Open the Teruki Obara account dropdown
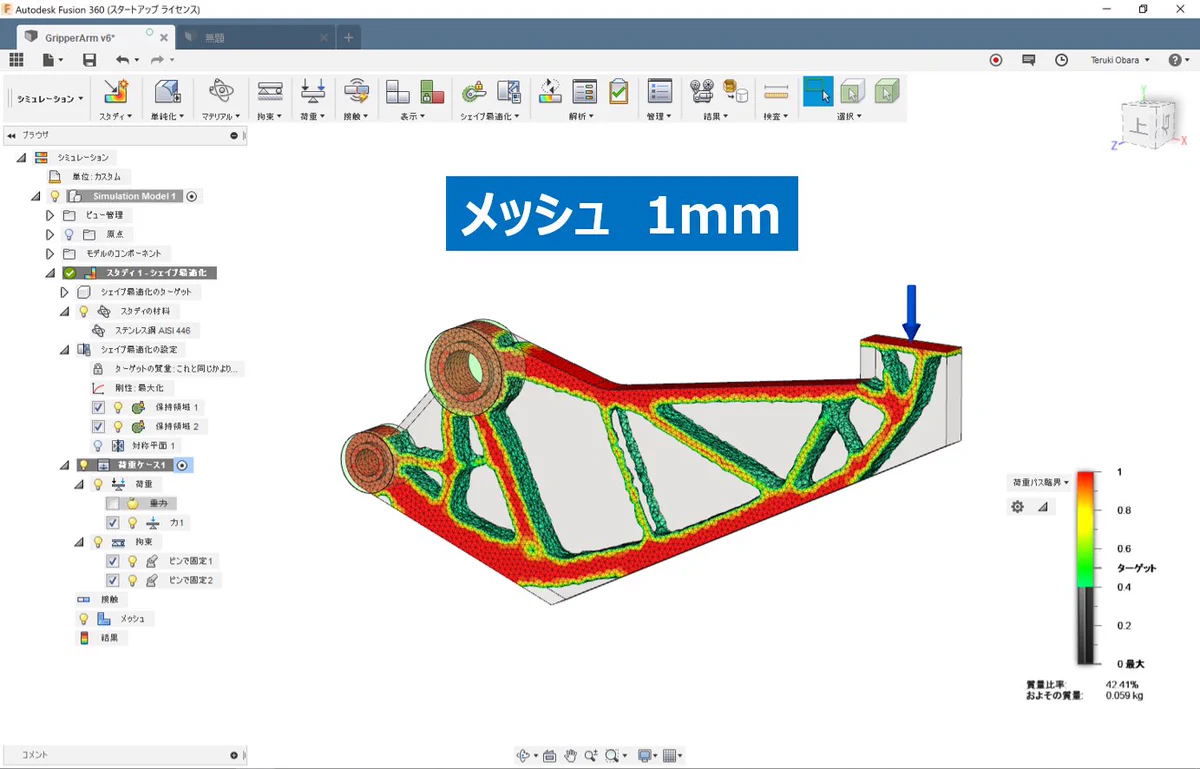Viewport: 1200px width, 769px height. tap(1120, 60)
